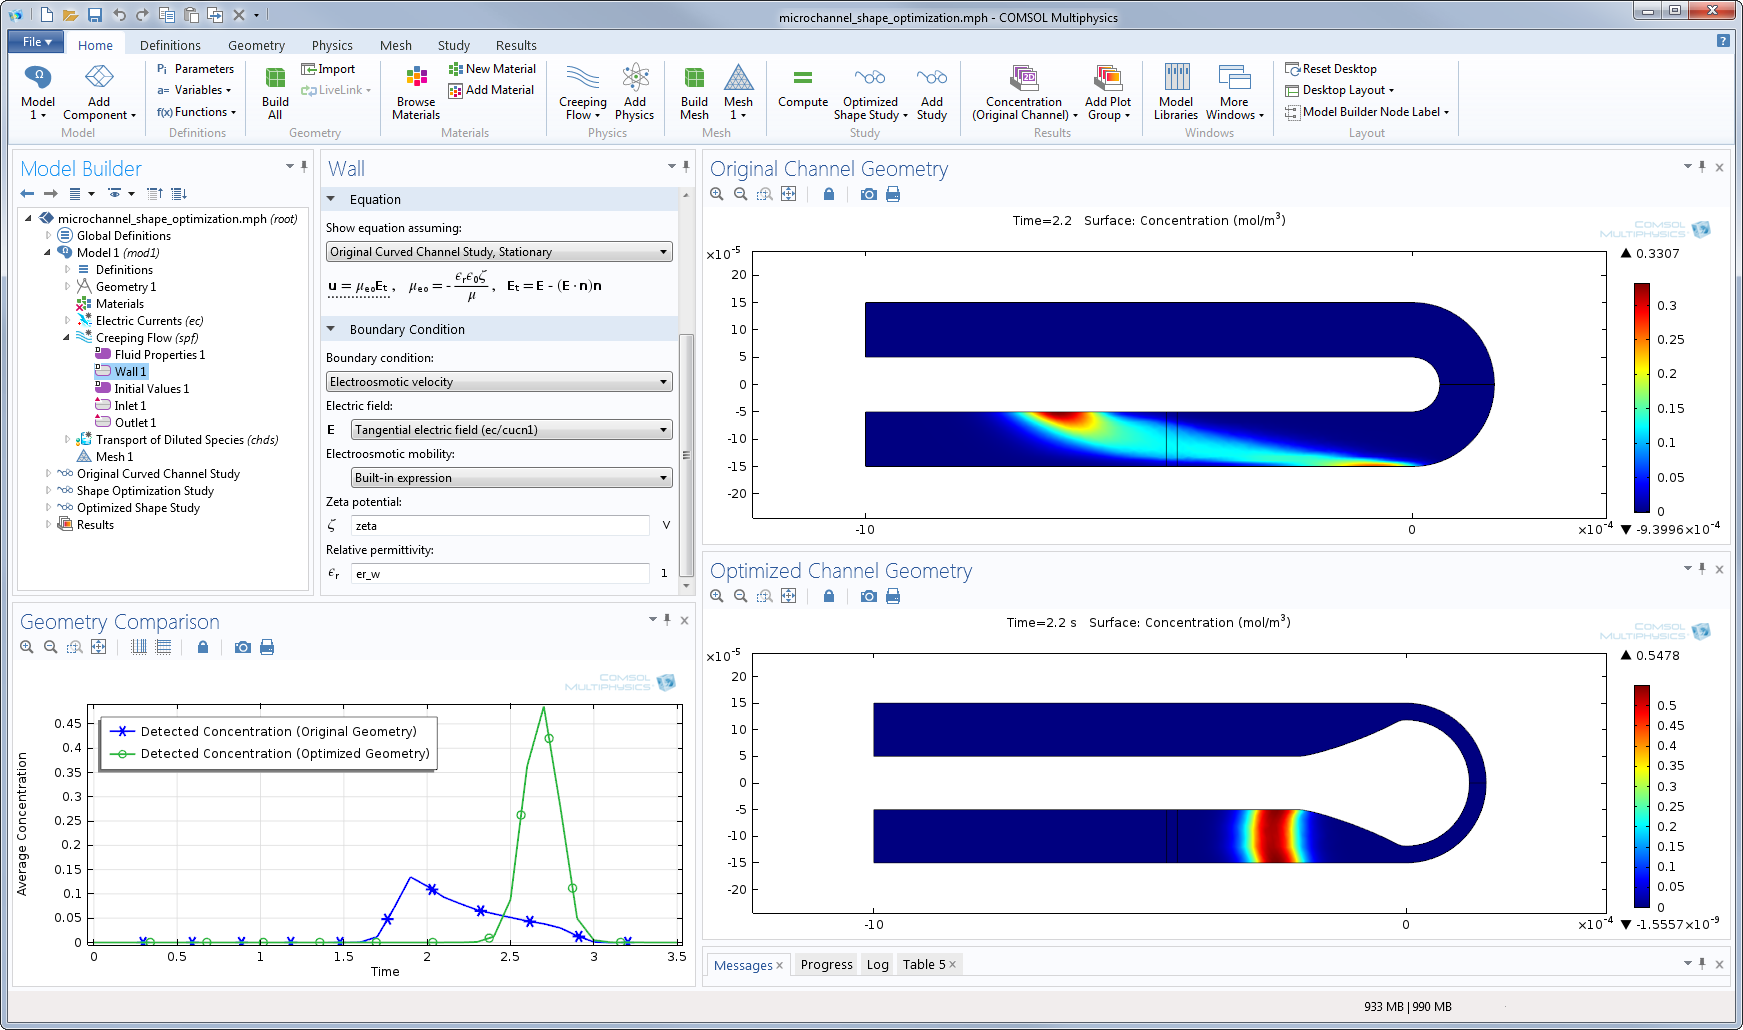Expand the Shape Optimization Study node
The image size is (1743, 1030).
48,491
